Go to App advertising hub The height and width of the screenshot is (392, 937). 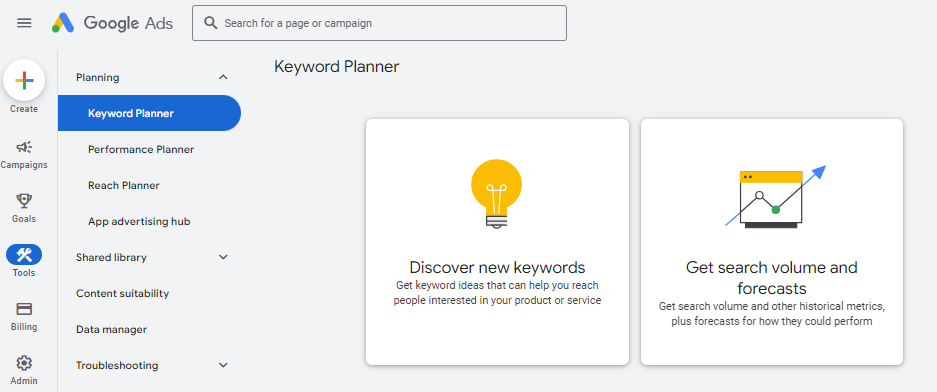pos(139,221)
